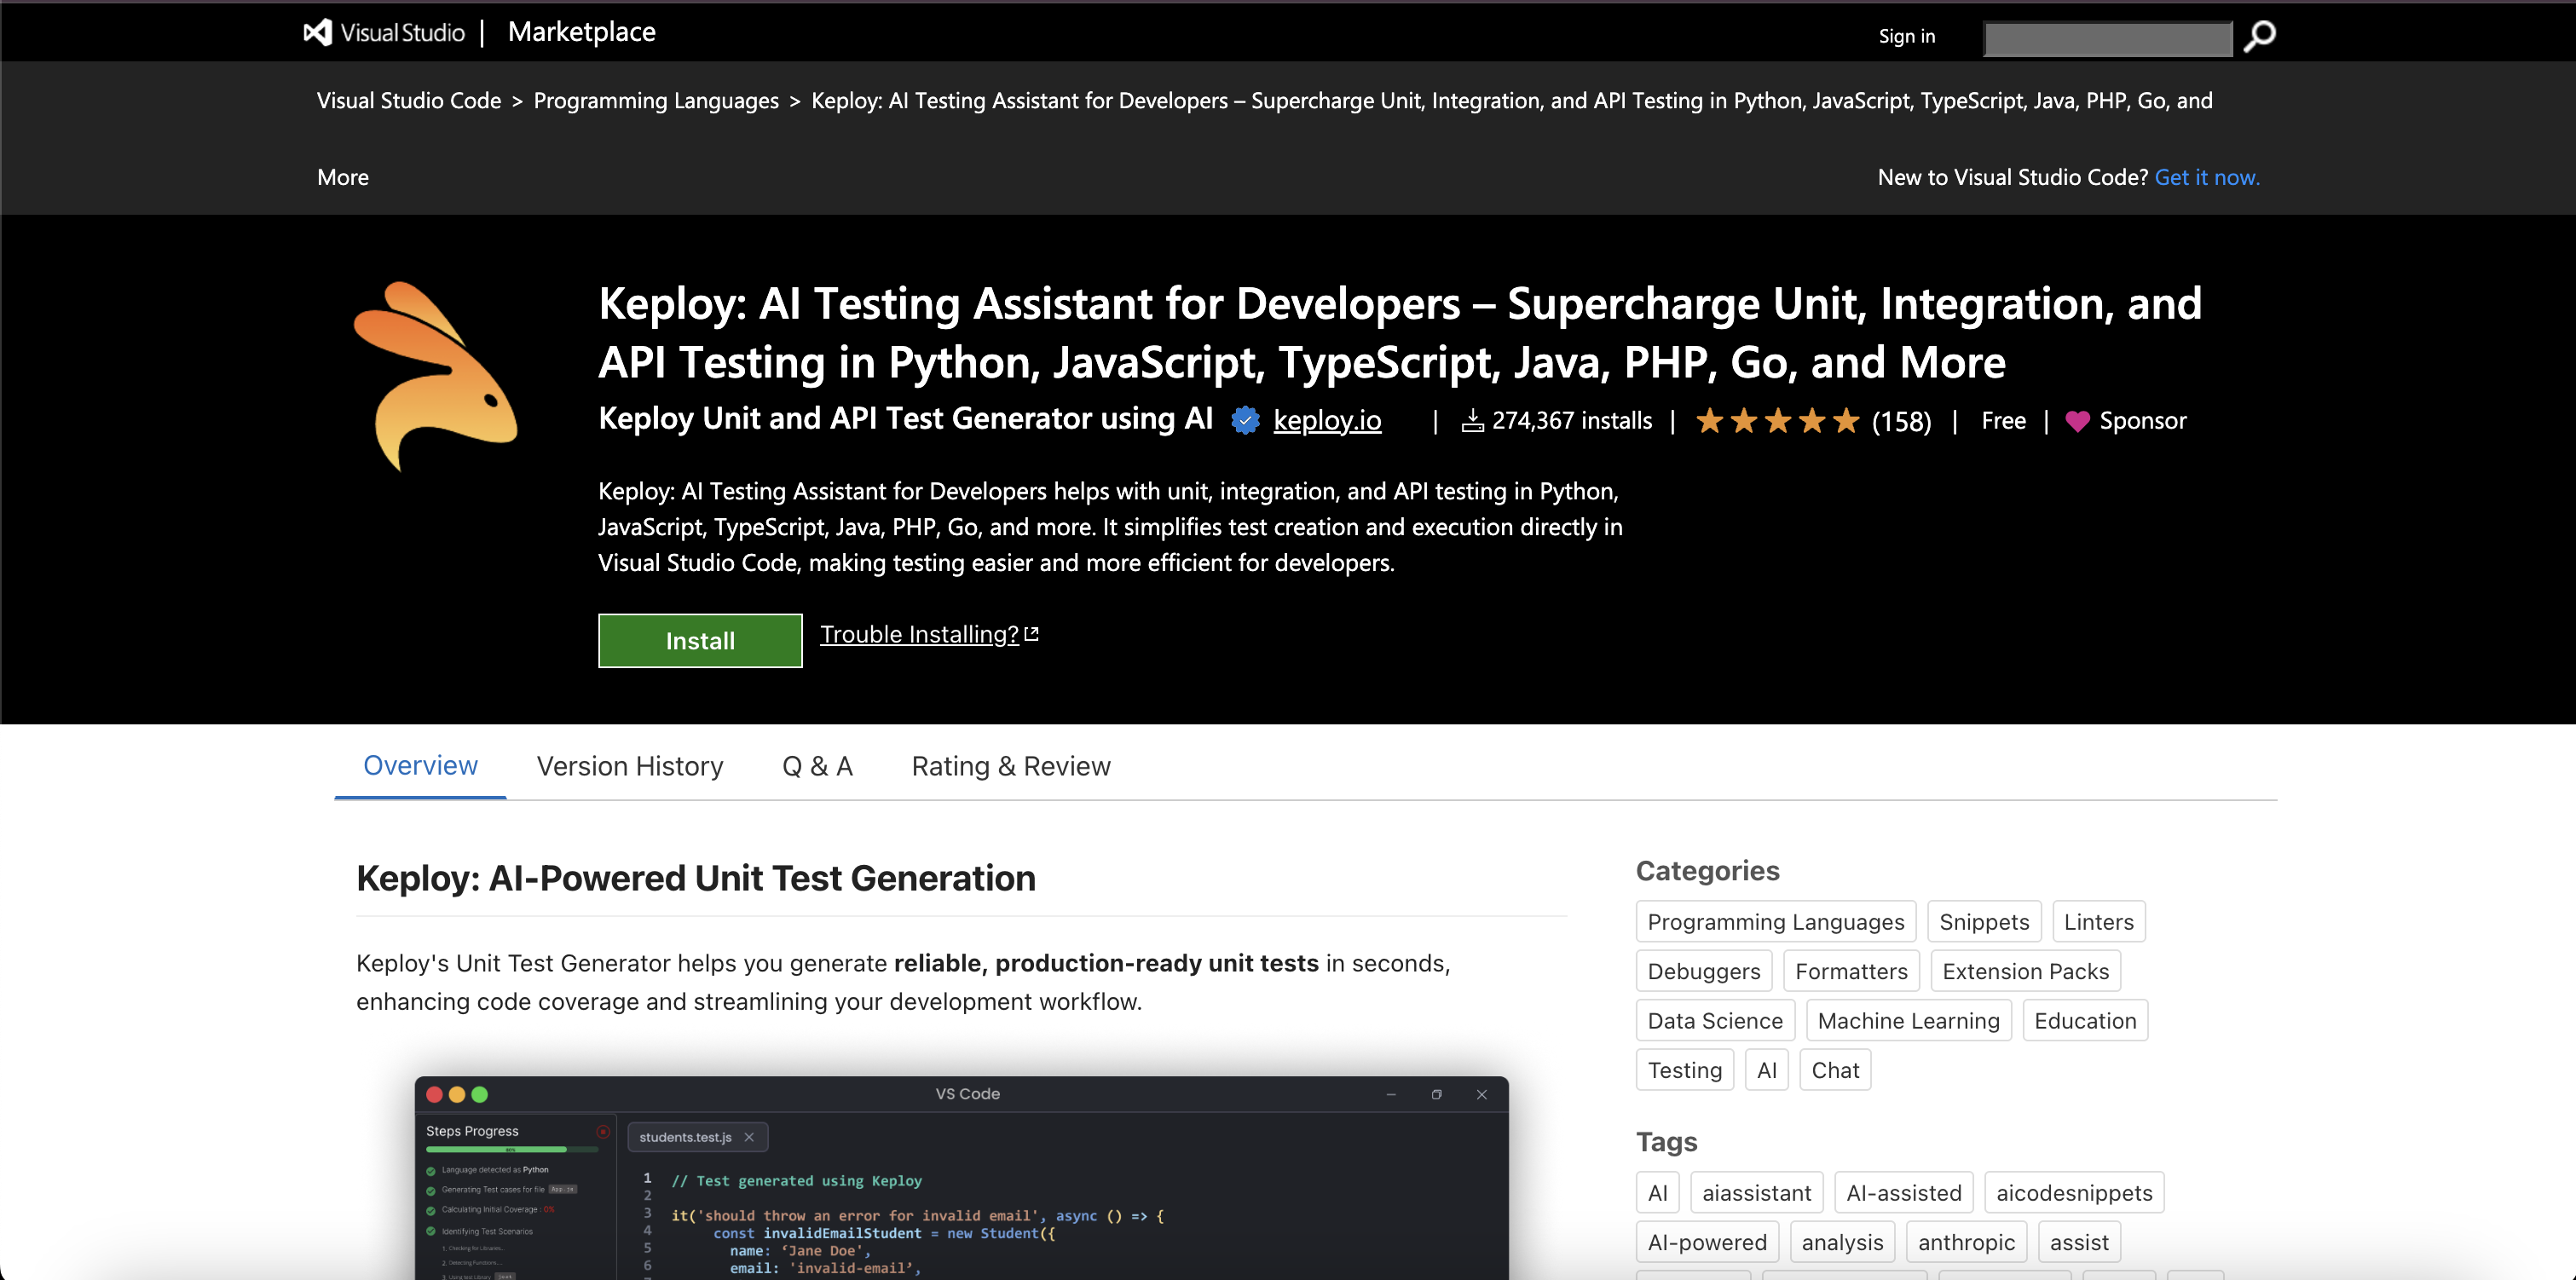Viewport: 2576px width, 1280px height.
Task: Click the Get it now link
Action: pos(2207,177)
